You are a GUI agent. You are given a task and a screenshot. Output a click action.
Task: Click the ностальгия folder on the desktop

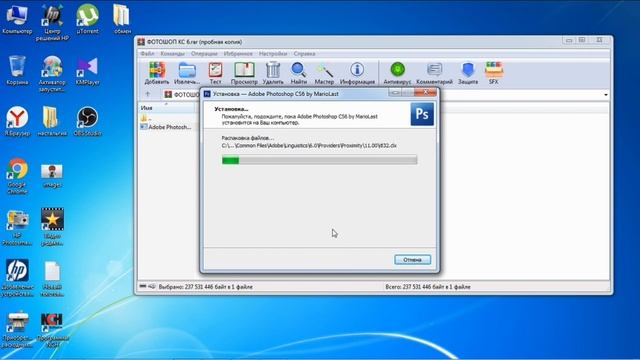click(52, 121)
